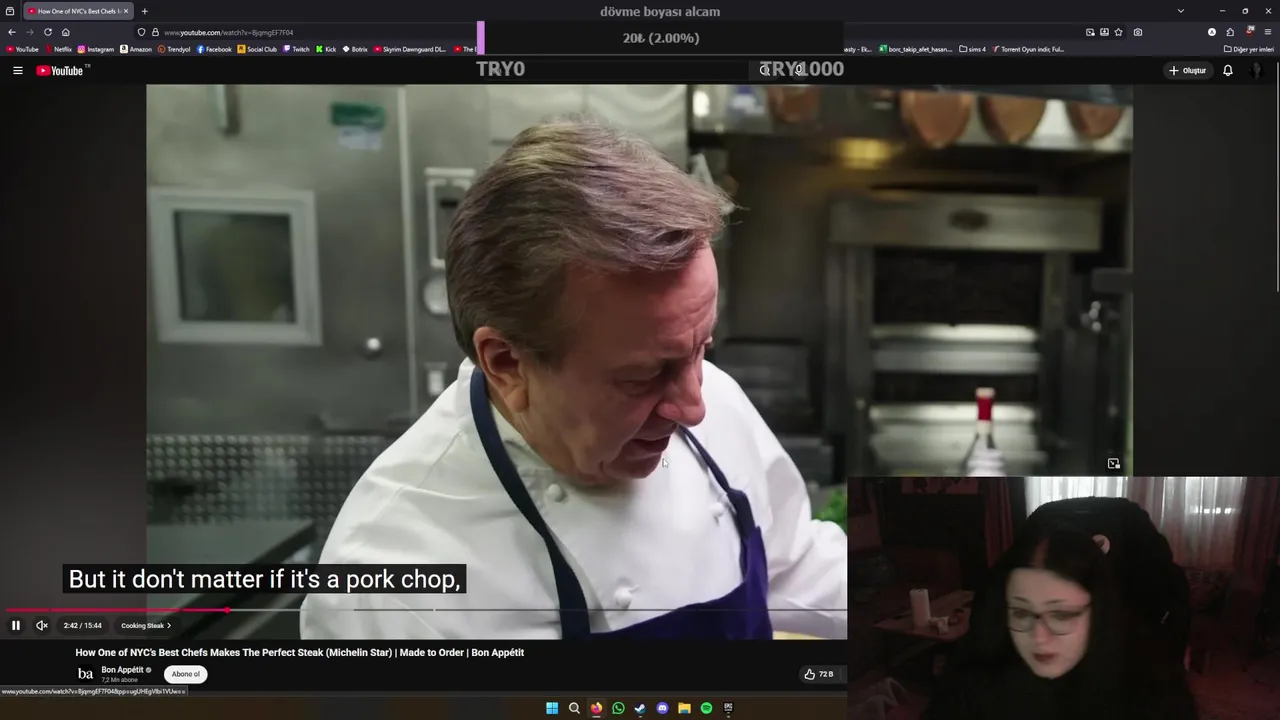Screen dimensions: 1280x720
Task: Reload the page with refresh icon
Action: coord(47,32)
